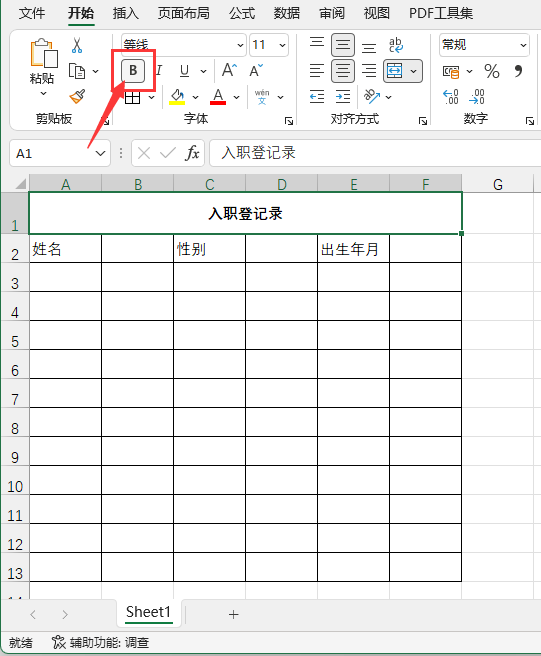Click the Insert Function fx icon
The image size is (541, 656).
click(x=192, y=153)
